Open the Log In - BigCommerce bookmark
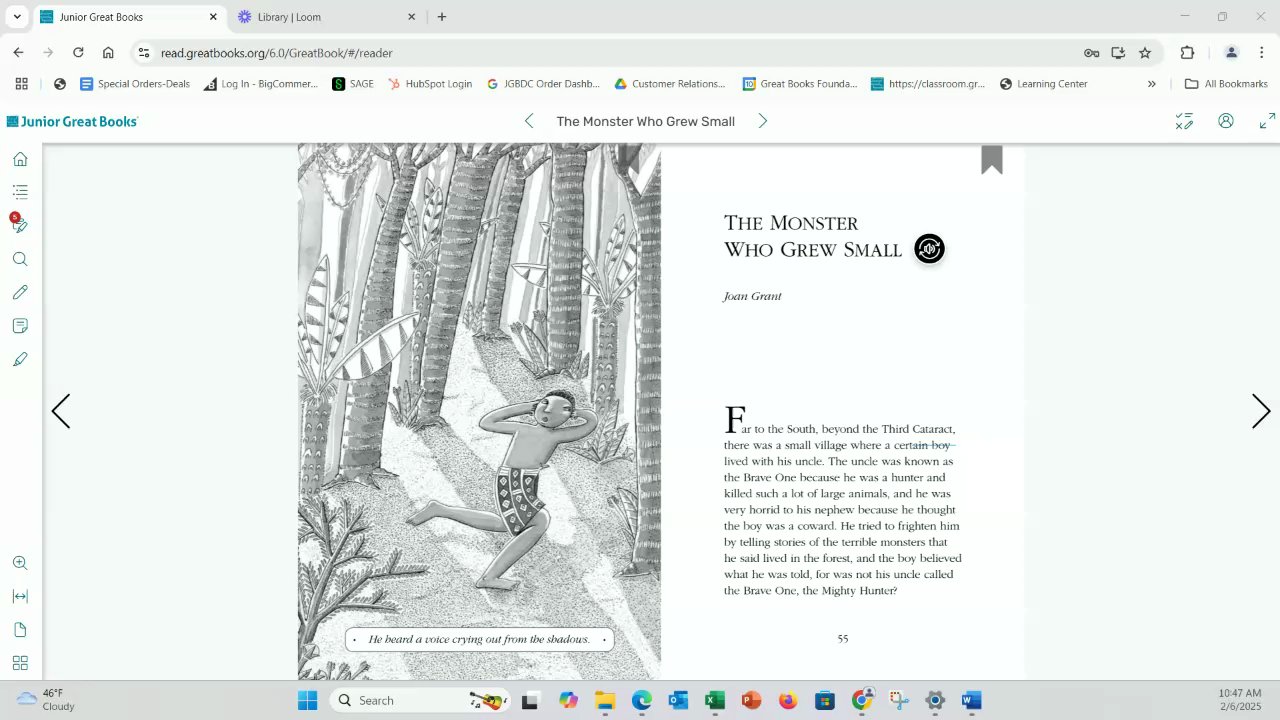Screen dimensions: 1280x720 click(260, 84)
